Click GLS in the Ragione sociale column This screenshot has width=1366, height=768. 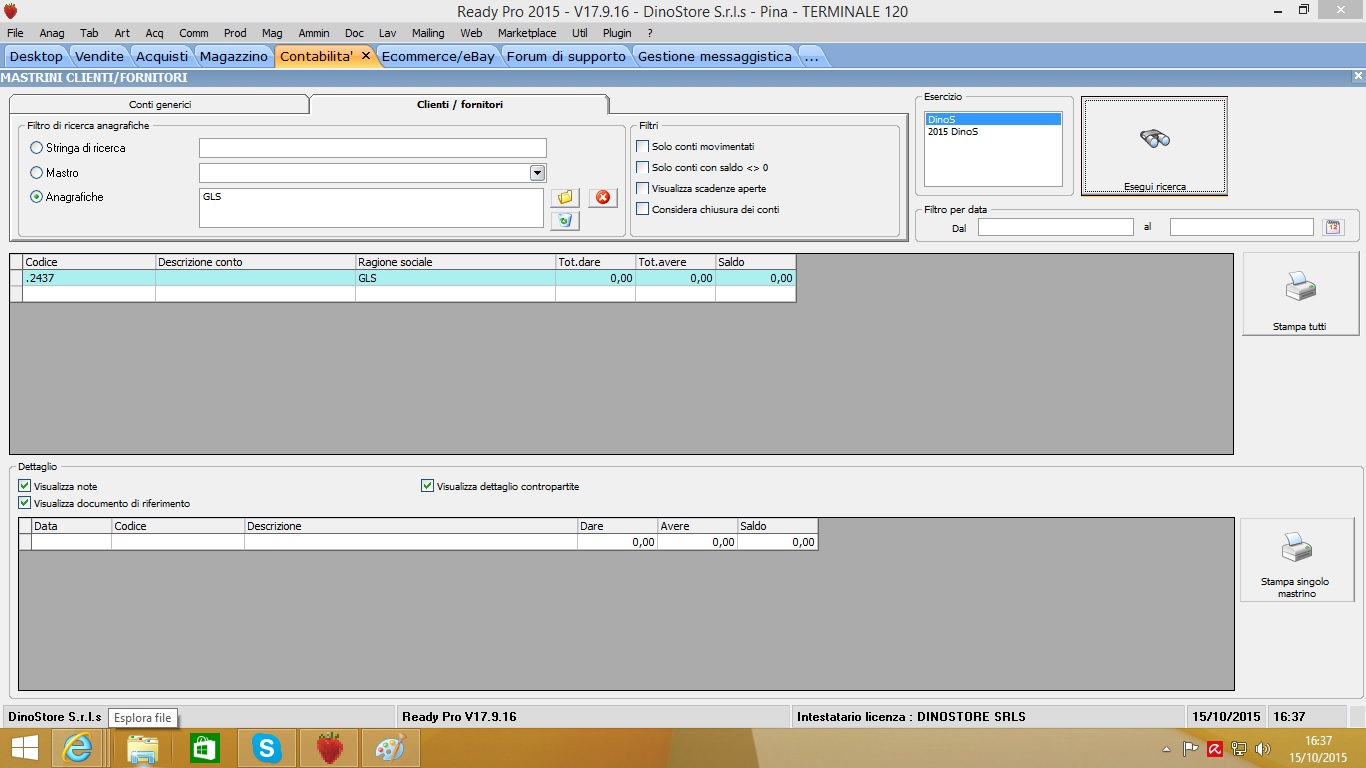(455, 278)
